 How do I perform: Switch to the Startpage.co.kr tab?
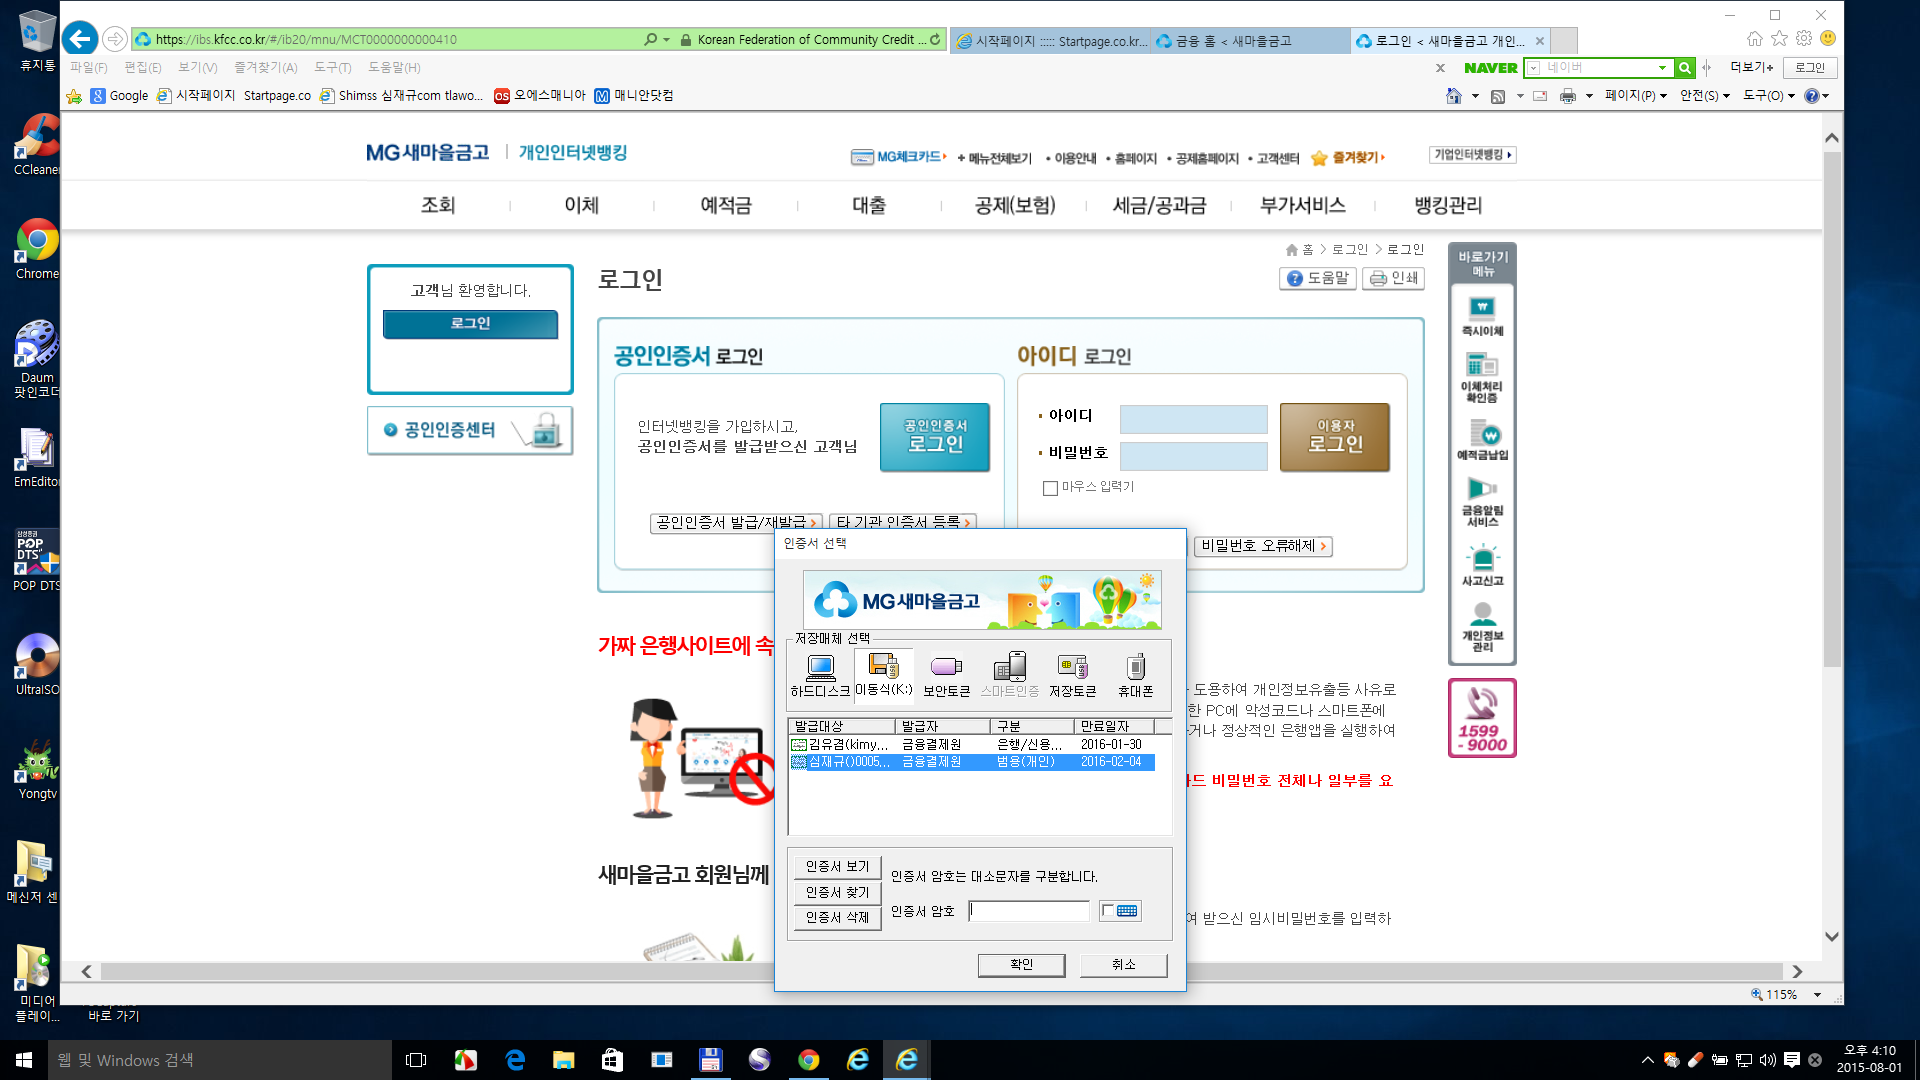click(1050, 41)
